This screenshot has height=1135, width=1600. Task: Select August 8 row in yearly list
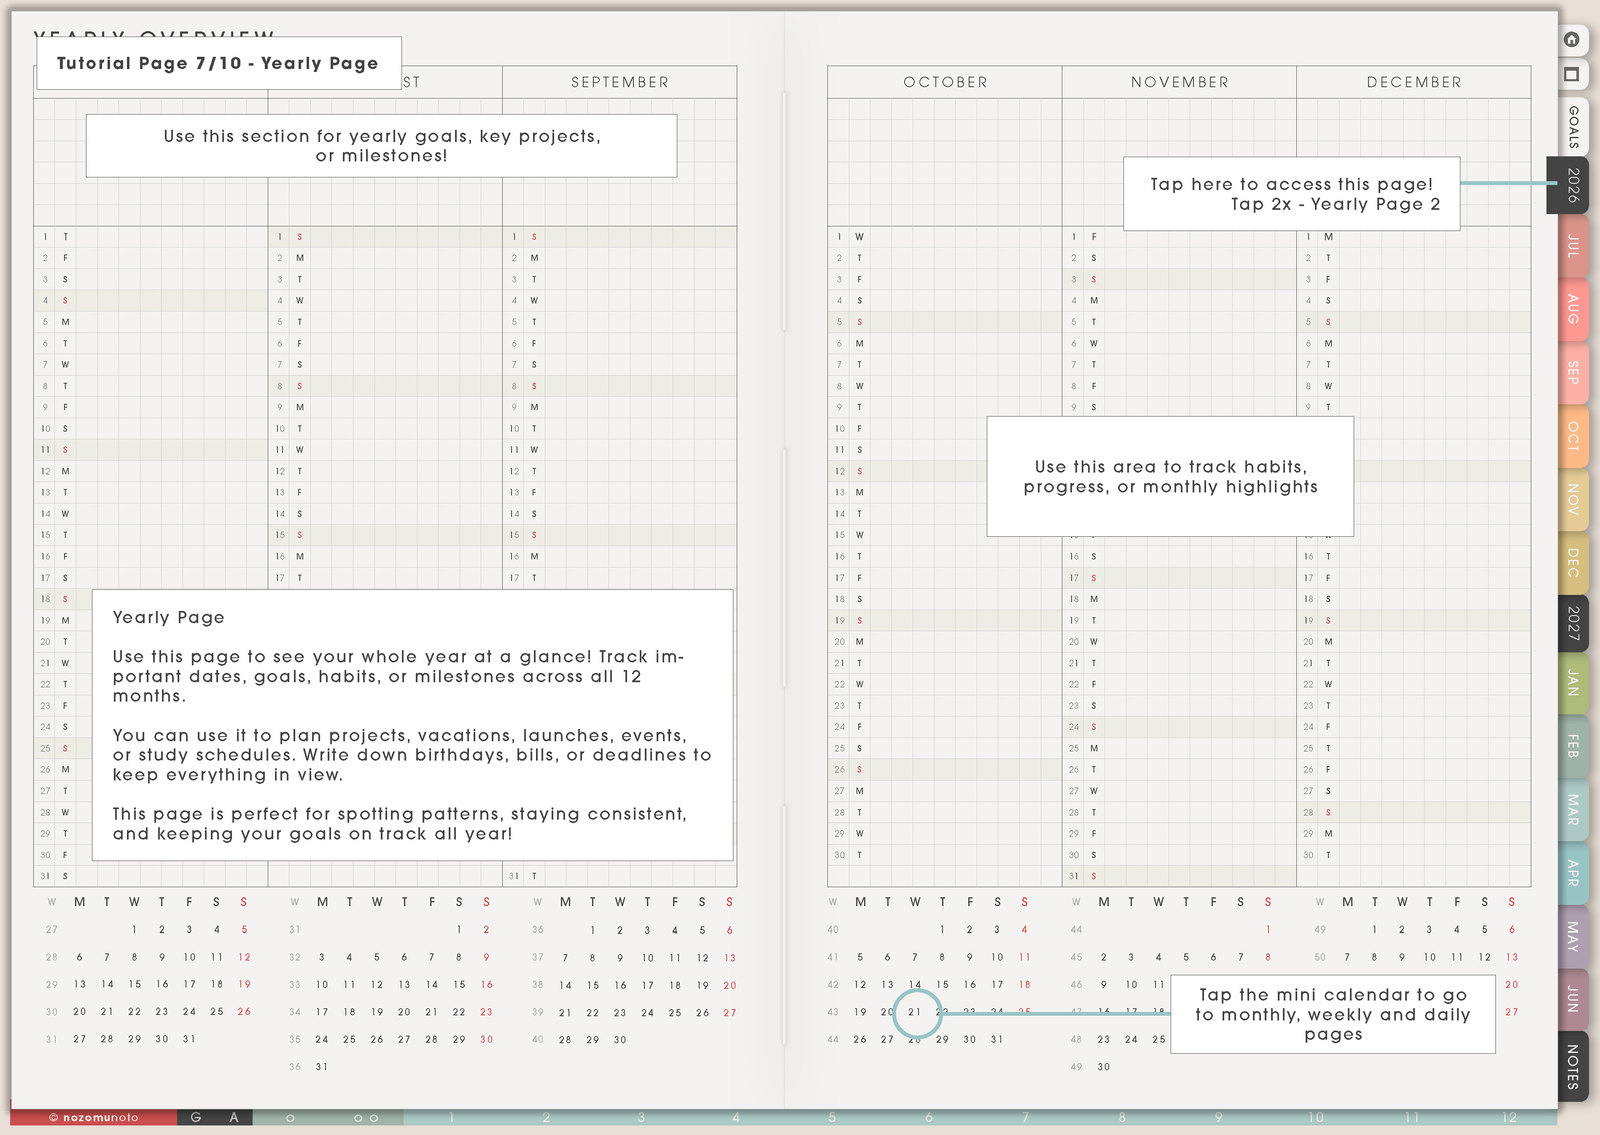[x=385, y=386]
